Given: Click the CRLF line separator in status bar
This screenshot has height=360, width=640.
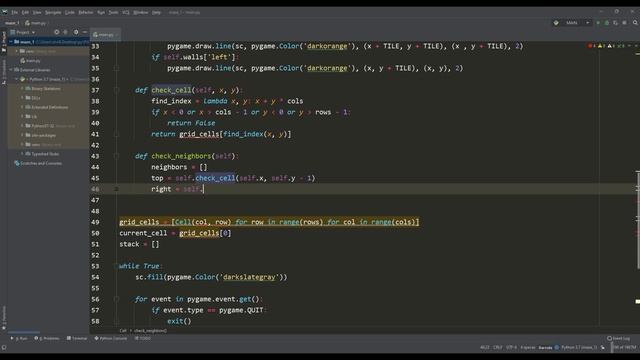Looking at the screenshot, I should click(498, 347).
